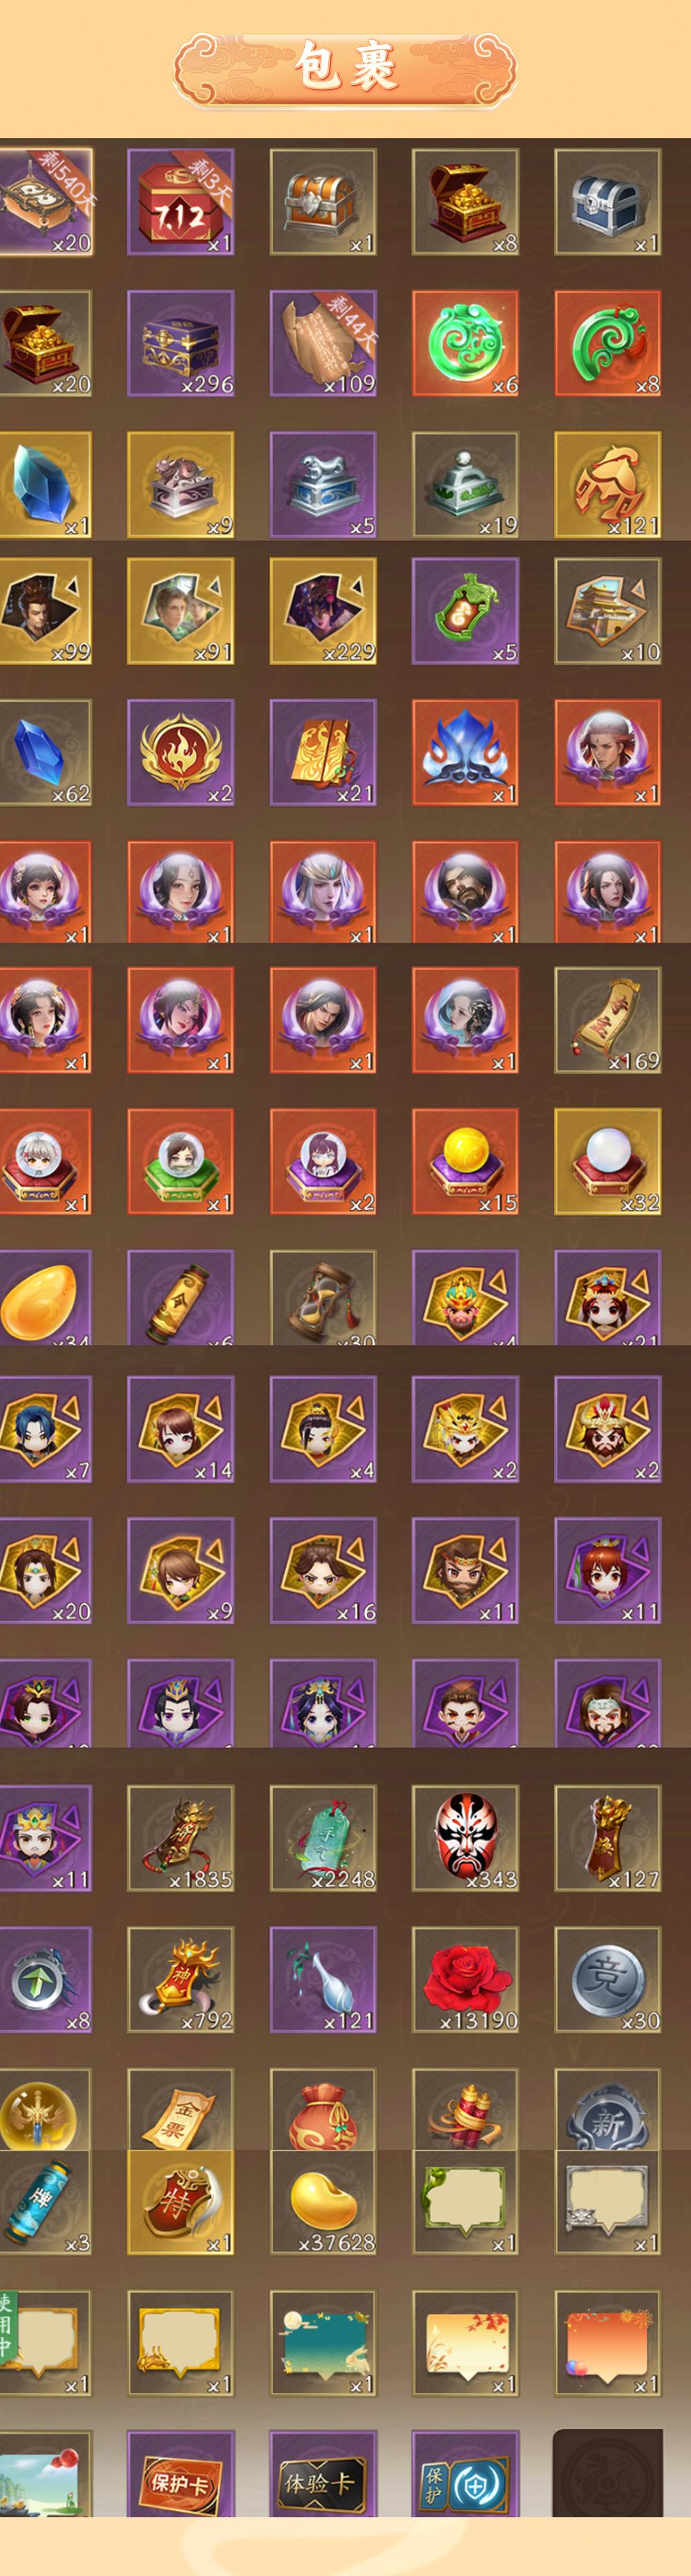Image resolution: width=691 pixels, height=2576 pixels.
Task: Select the flame emblem item x2
Action: tap(181, 753)
